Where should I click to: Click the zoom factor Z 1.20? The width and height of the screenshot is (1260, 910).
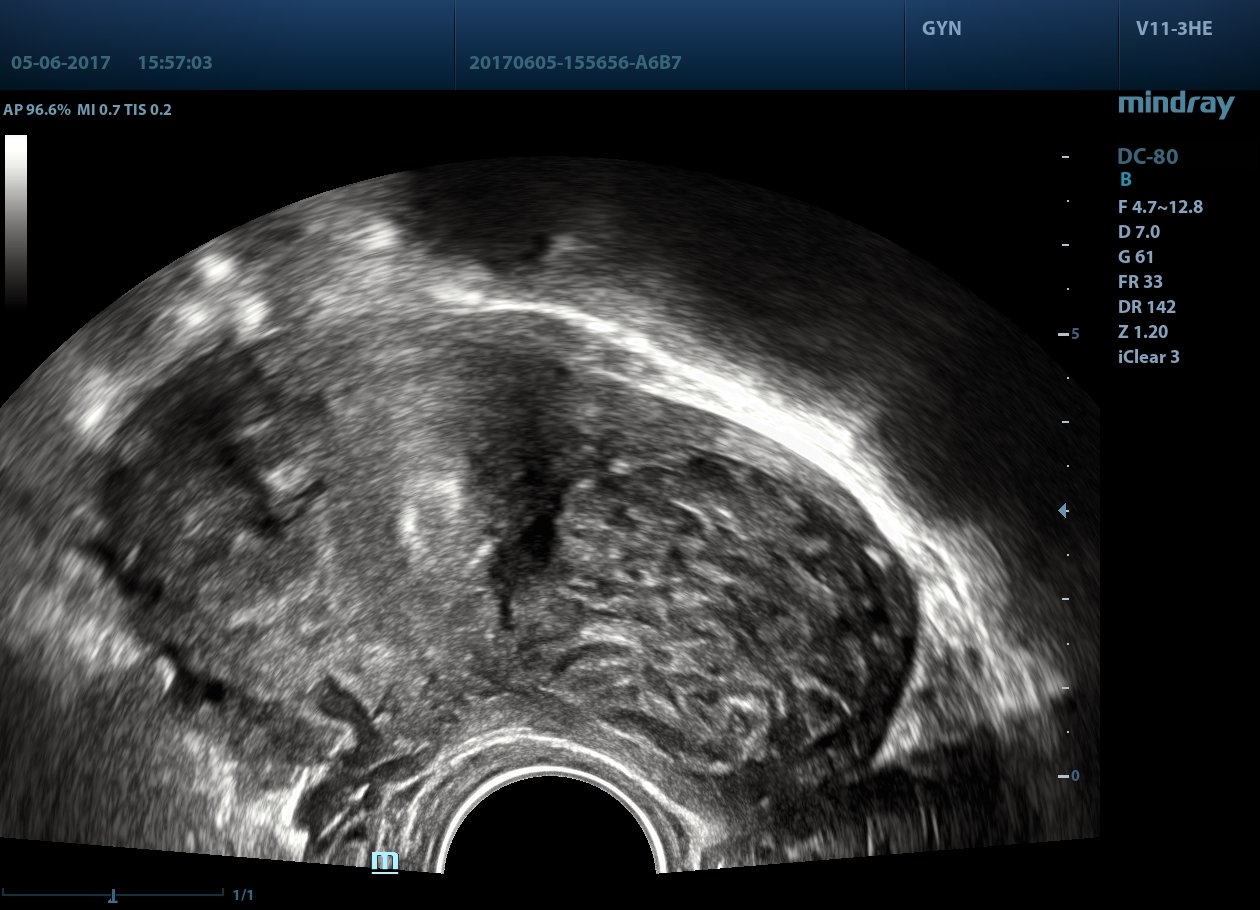coord(1143,332)
